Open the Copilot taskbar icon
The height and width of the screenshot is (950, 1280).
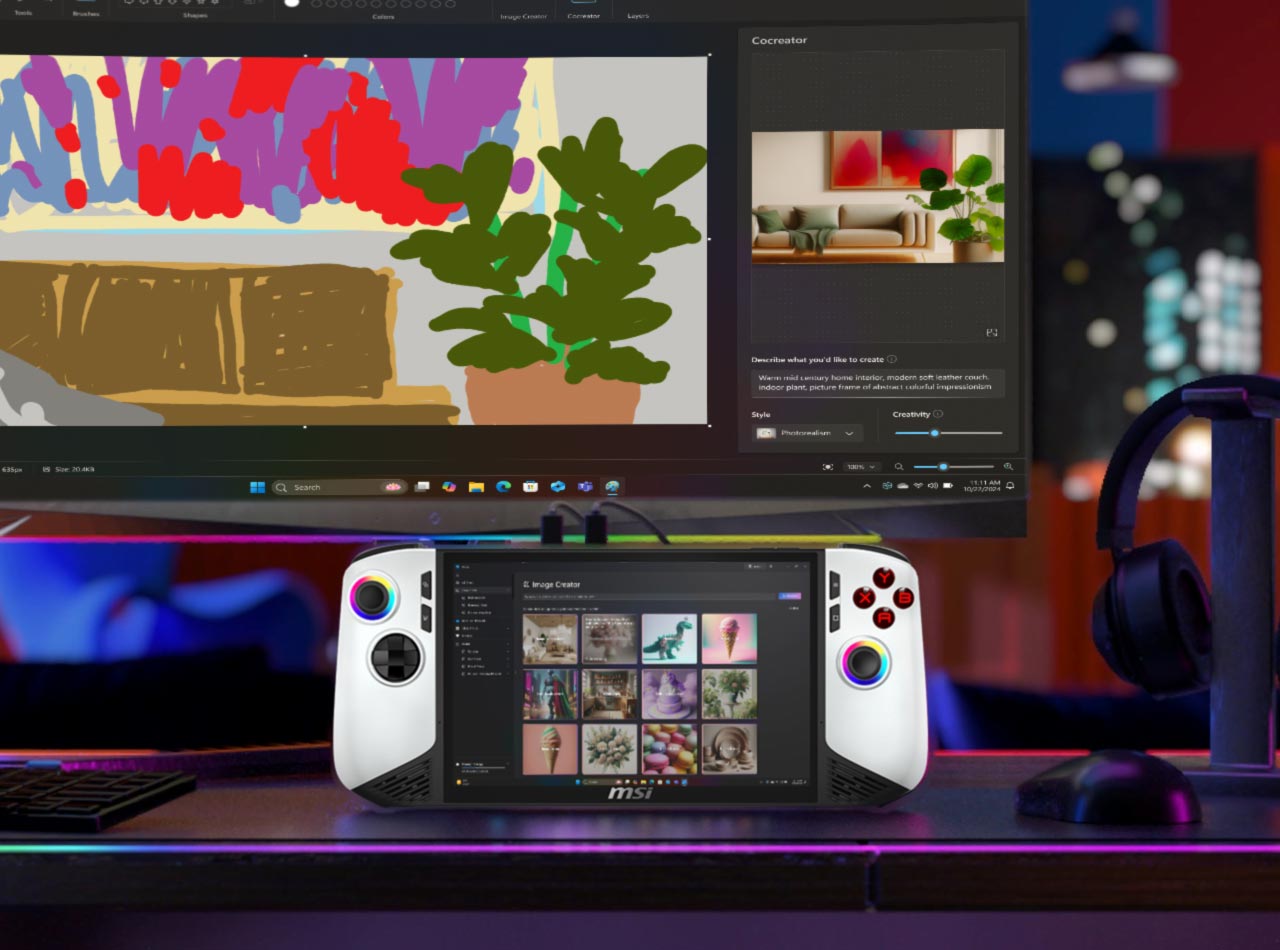click(x=449, y=487)
